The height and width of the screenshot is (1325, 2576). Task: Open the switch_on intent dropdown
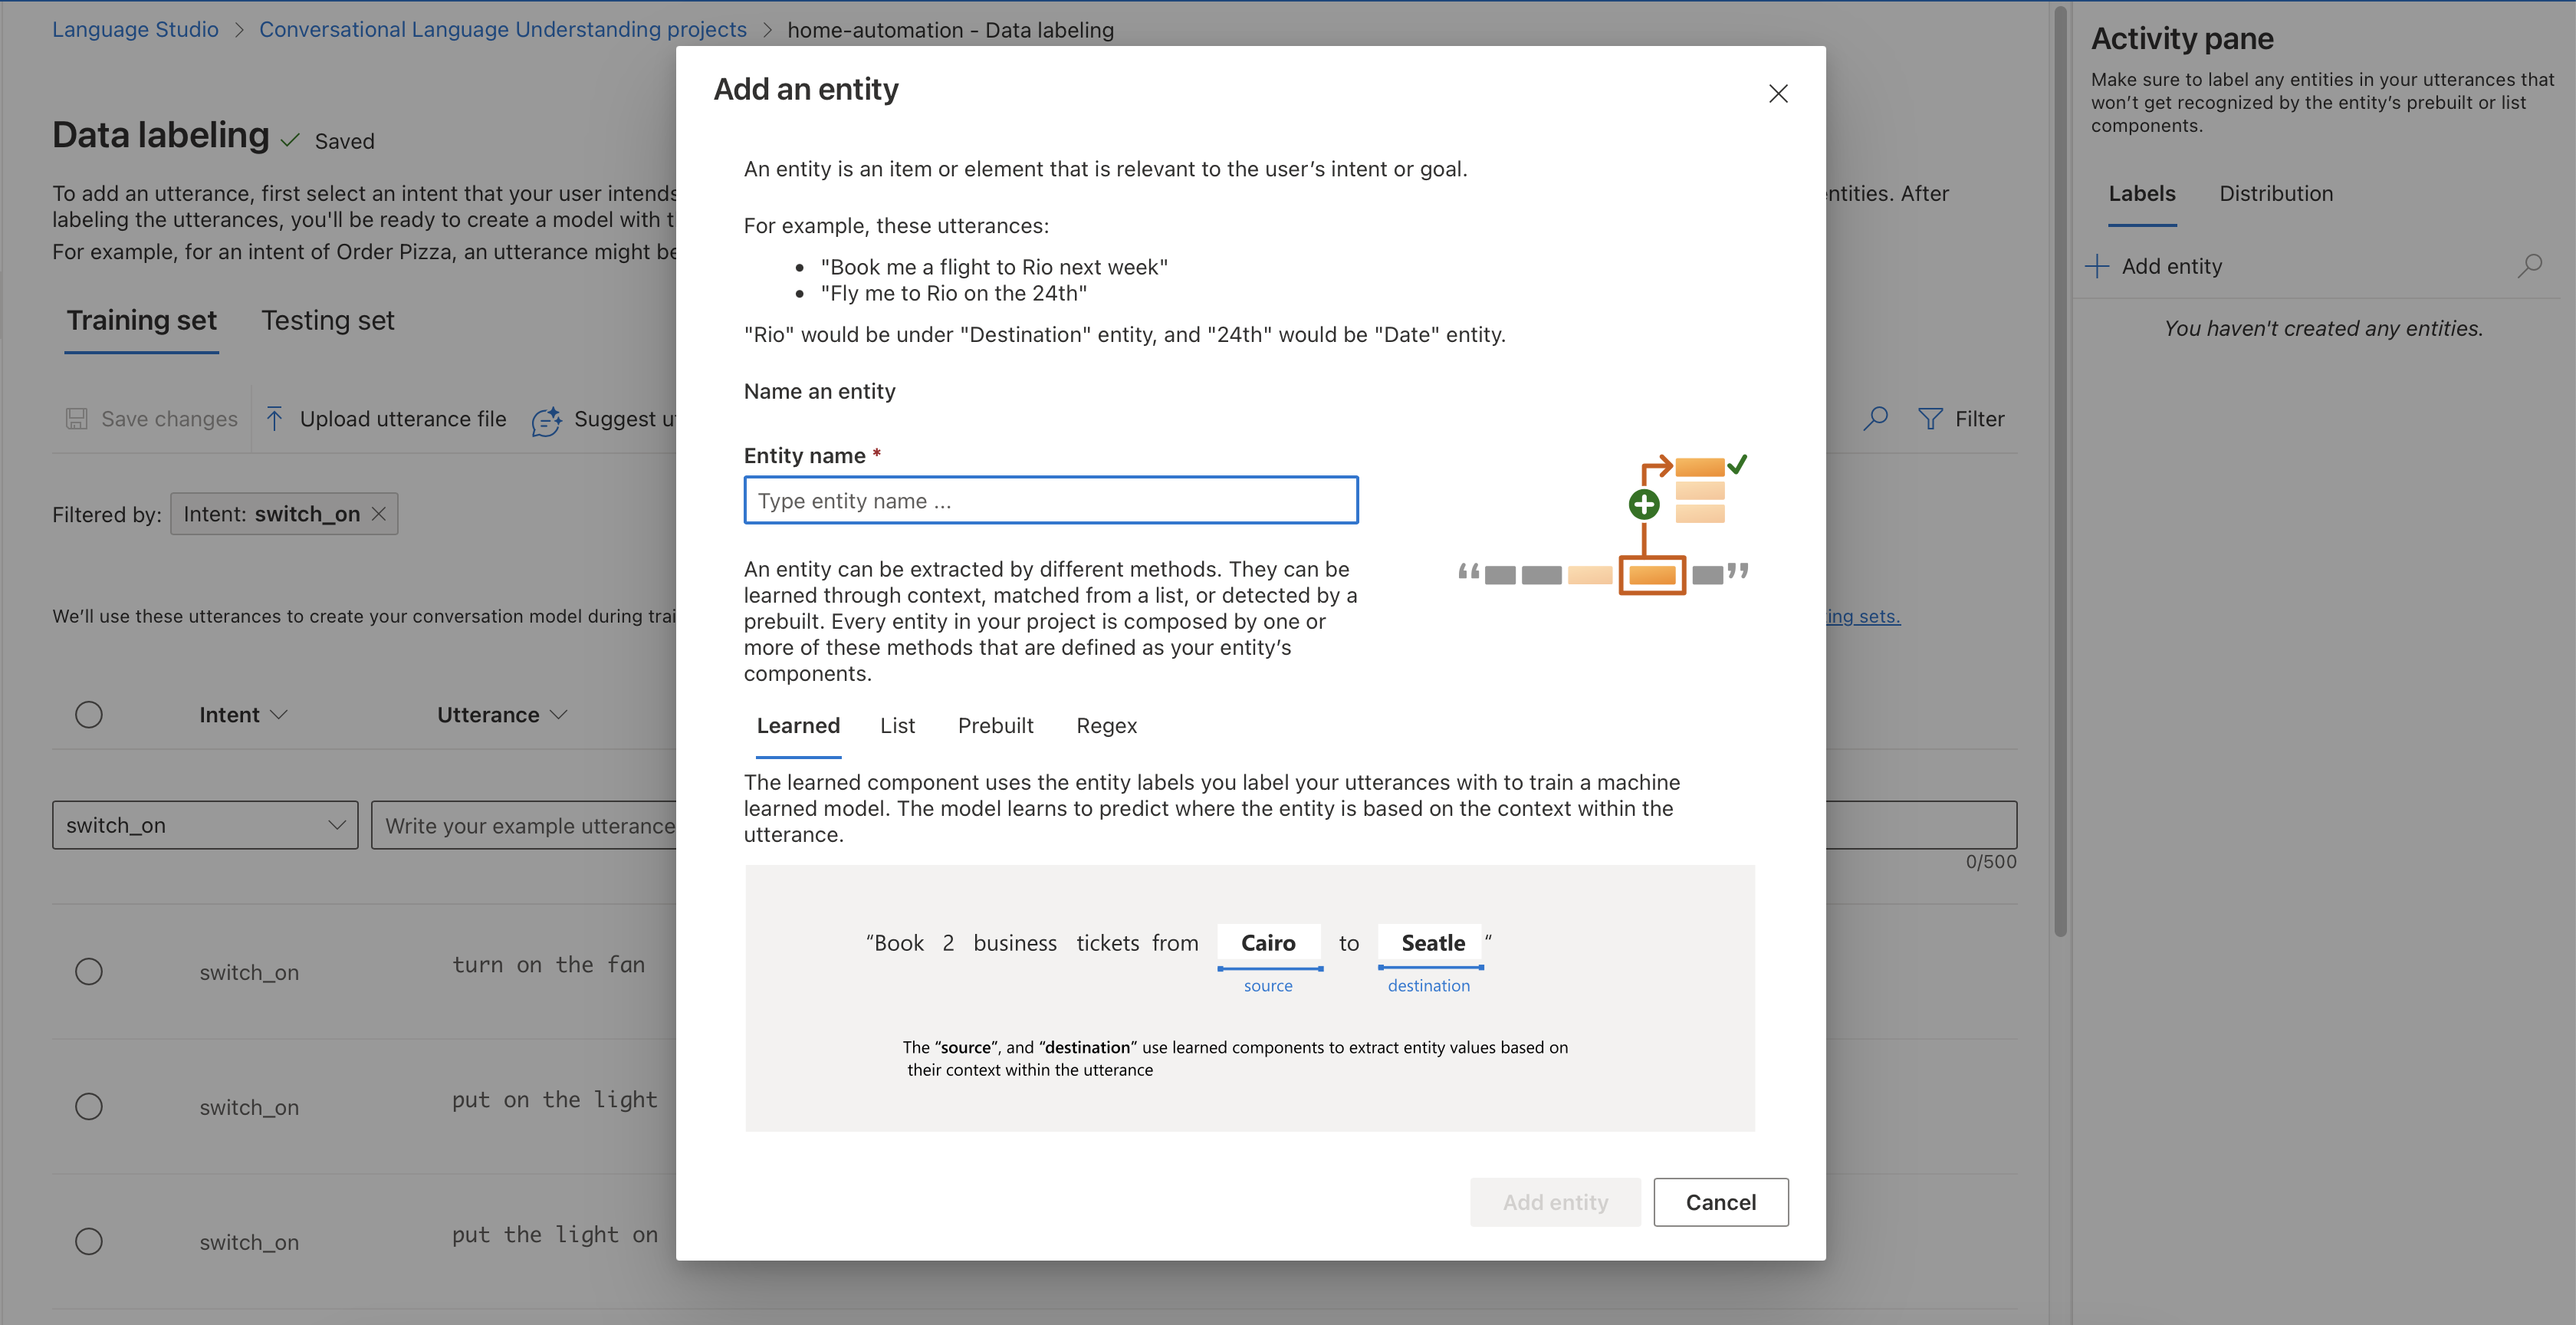tap(205, 825)
